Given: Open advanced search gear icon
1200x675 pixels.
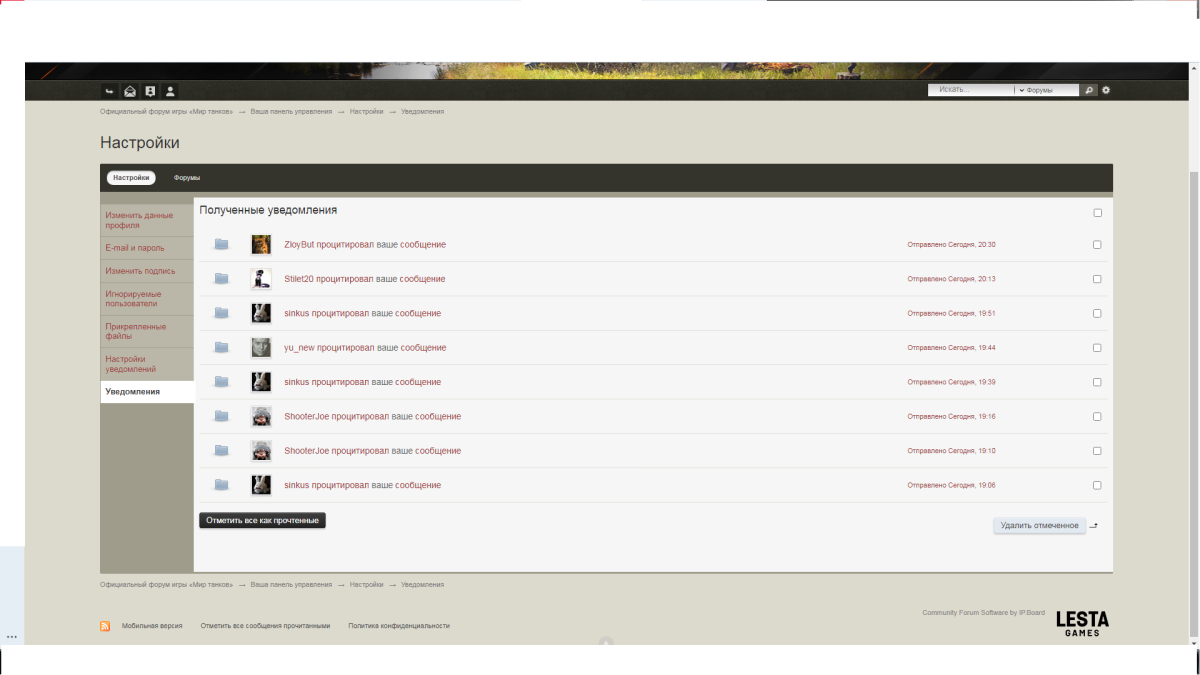Looking at the screenshot, I should [x=1106, y=90].
